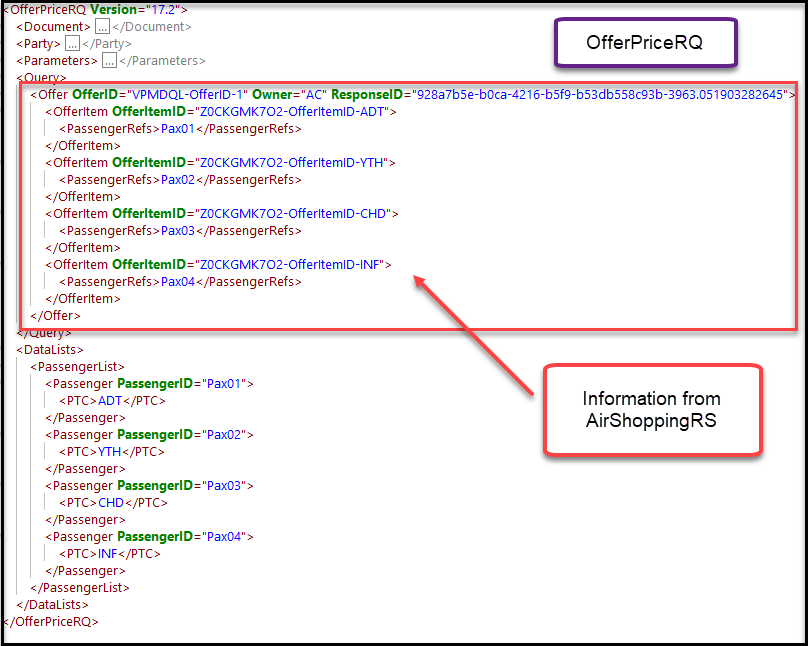Click the OfferItemID value ending in YTH
Image resolution: width=808 pixels, height=646 pixels.
294,163
